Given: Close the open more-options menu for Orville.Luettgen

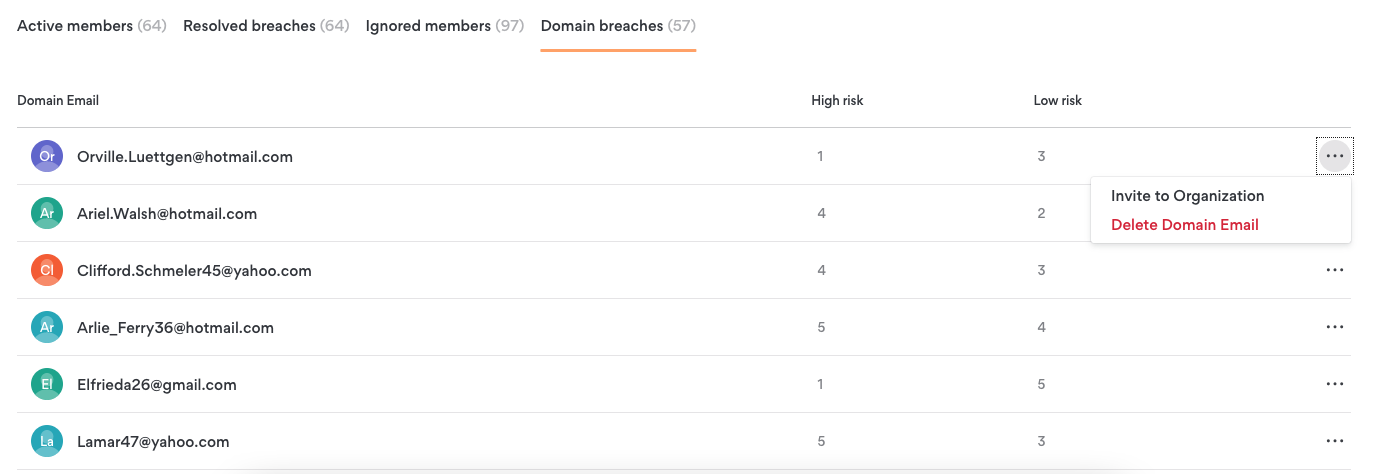Looking at the screenshot, I should click(x=1334, y=156).
